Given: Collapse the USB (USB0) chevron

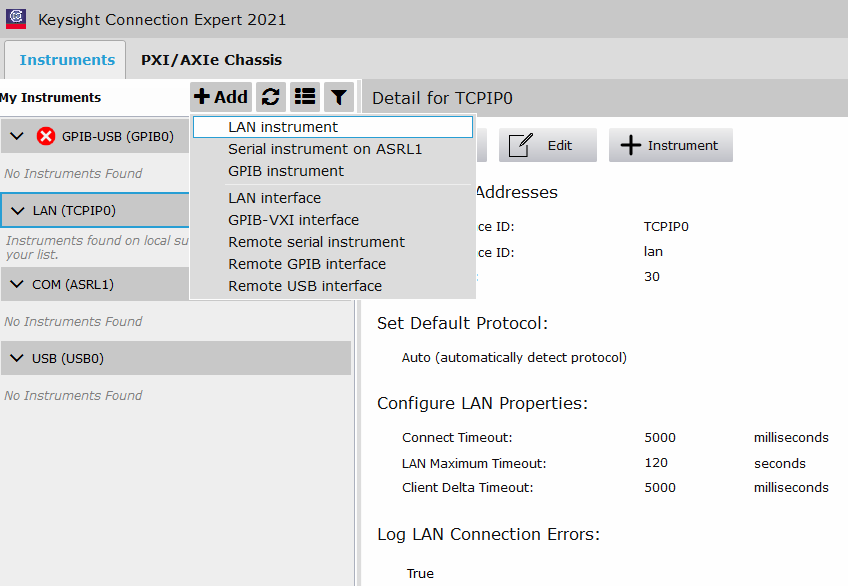Looking at the screenshot, I should pos(17,358).
